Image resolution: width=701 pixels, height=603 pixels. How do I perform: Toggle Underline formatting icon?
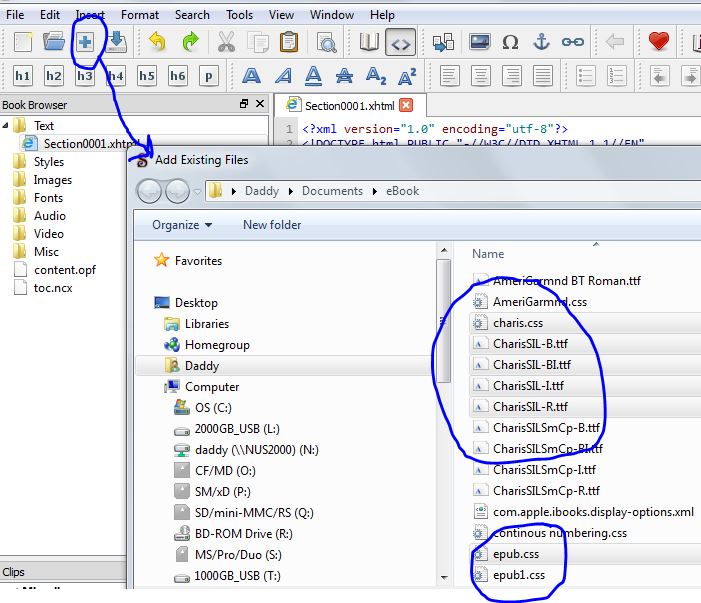313,76
